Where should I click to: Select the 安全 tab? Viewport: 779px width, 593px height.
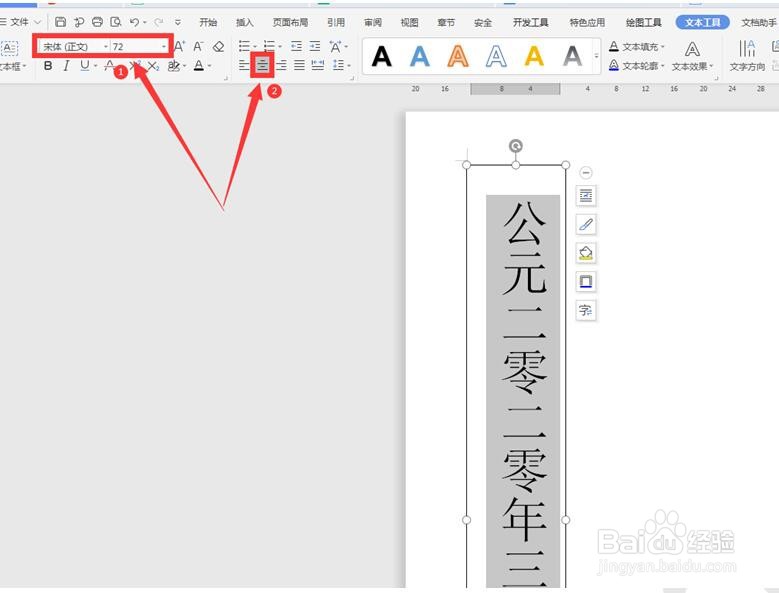click(483, 22)
